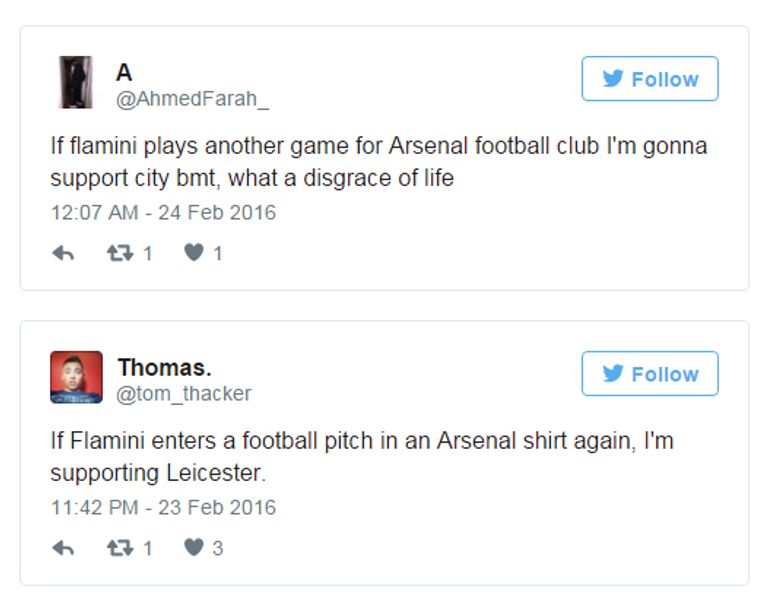Retweet the AhmedFarah_ tweet about Flamini
Screen dimensions: 768x610
[120, 254]
